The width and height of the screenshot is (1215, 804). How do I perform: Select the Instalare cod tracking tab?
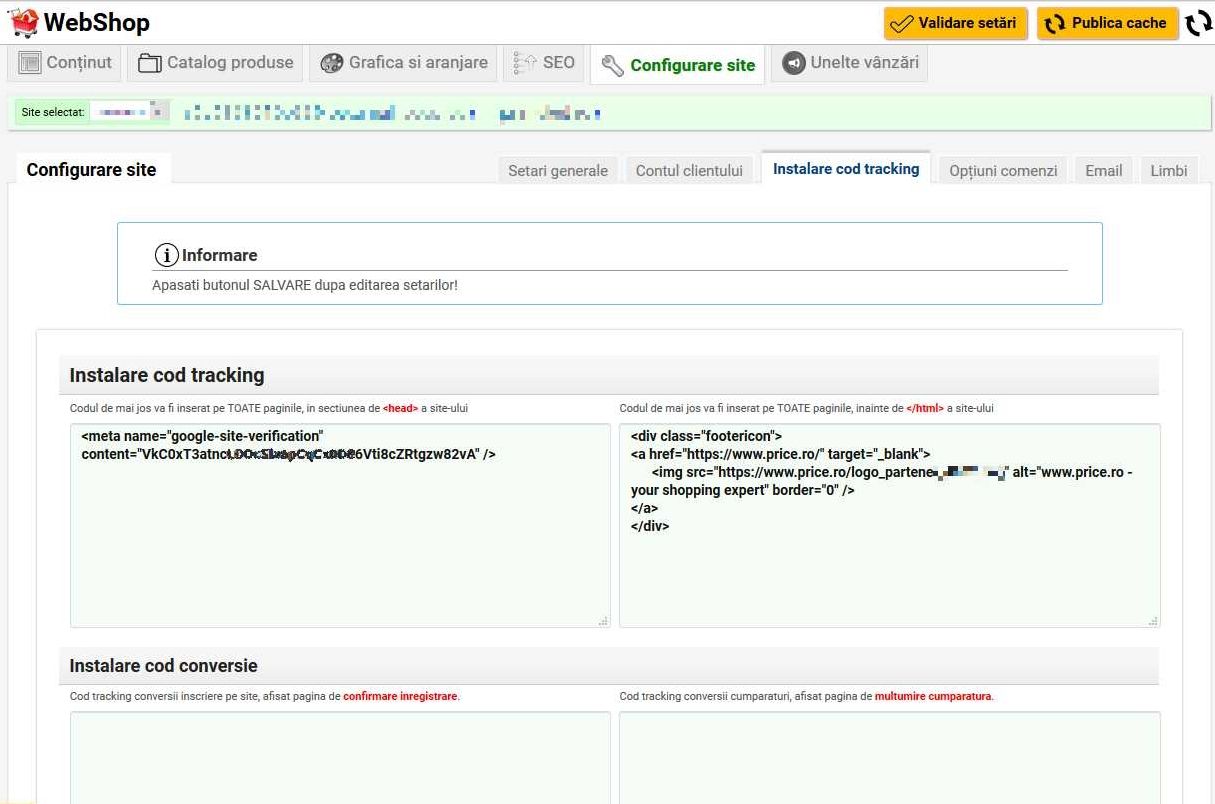pyautogui.click(x=846, y=169)
